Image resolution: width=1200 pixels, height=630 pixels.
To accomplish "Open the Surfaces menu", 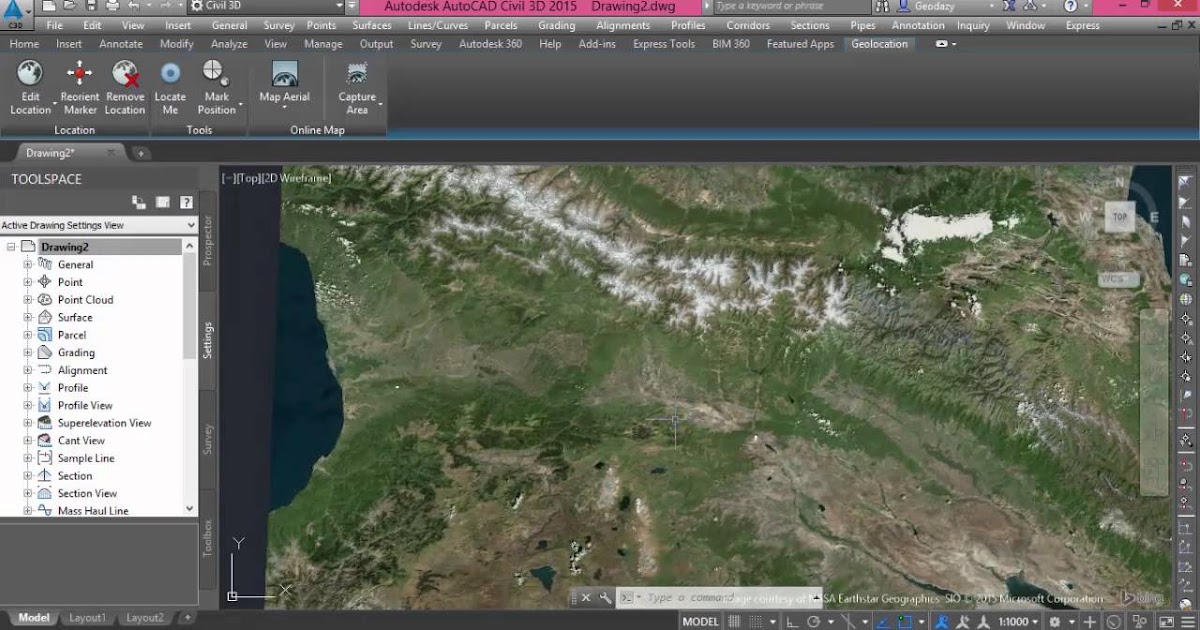I will coord(372,25).
